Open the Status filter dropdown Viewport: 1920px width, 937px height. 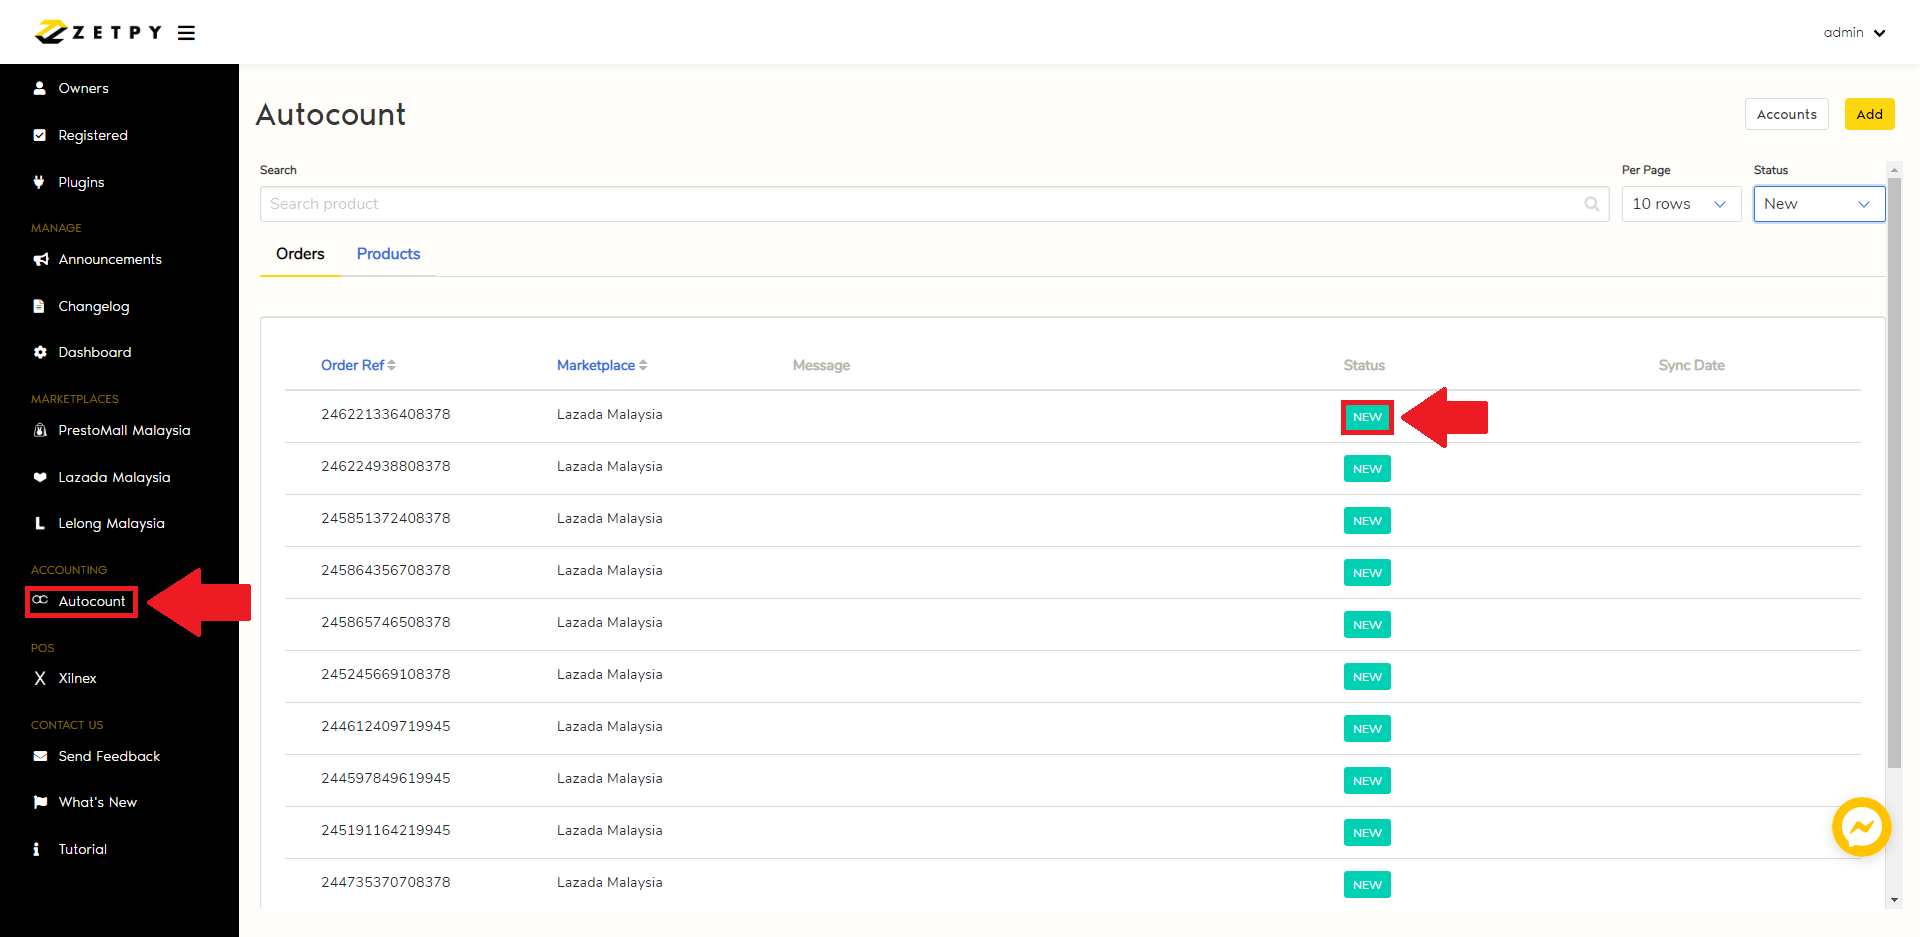[x=1819, y=204]
